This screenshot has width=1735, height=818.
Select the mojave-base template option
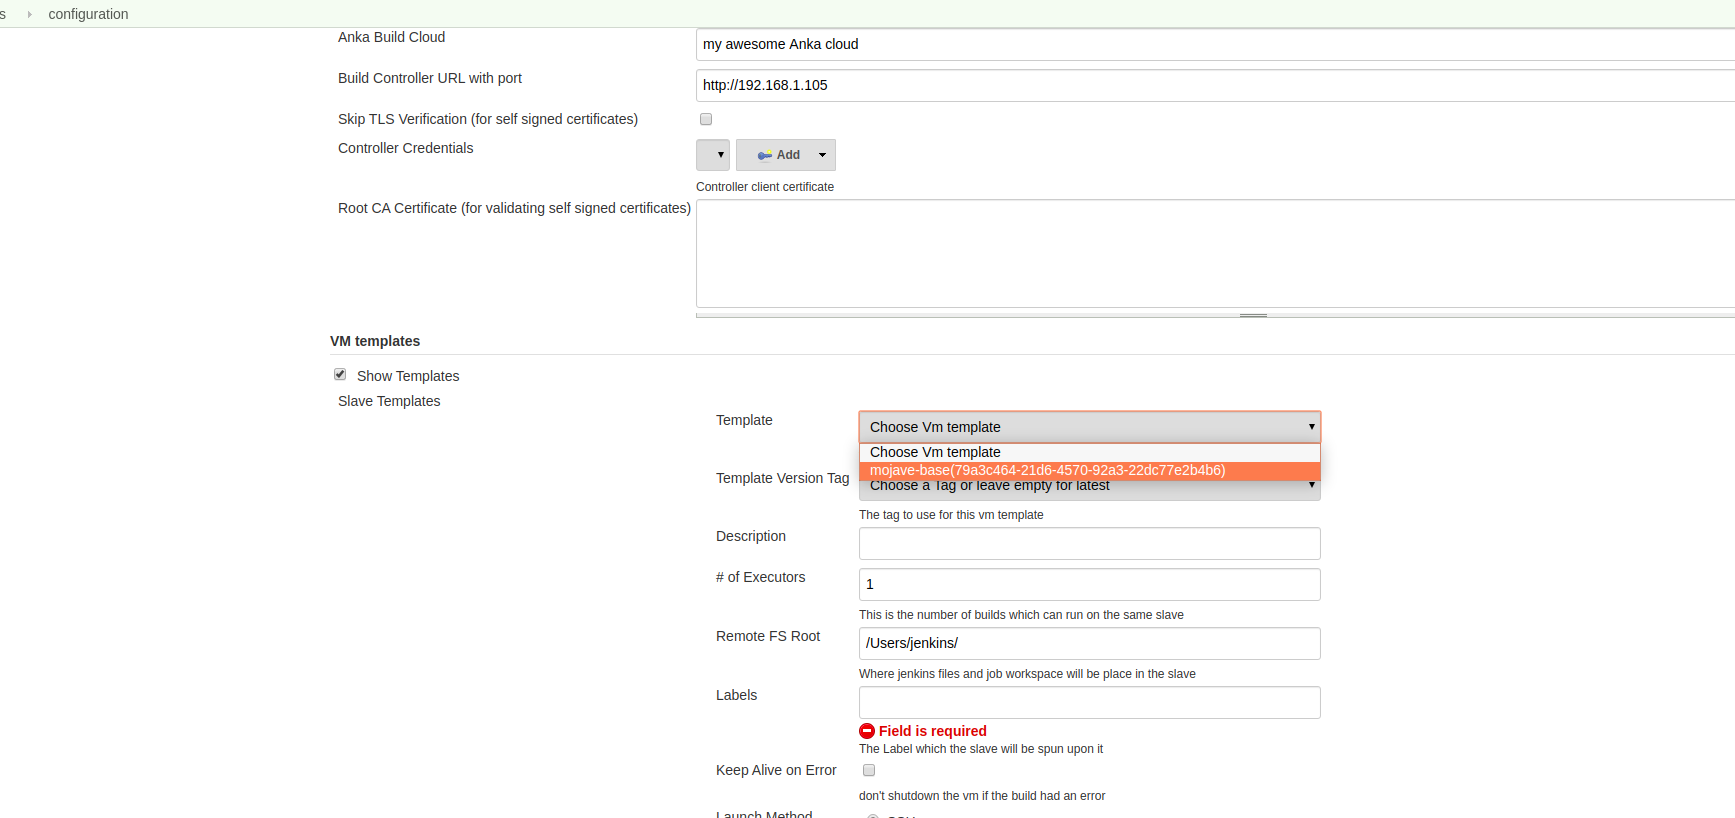[1047, 471]
